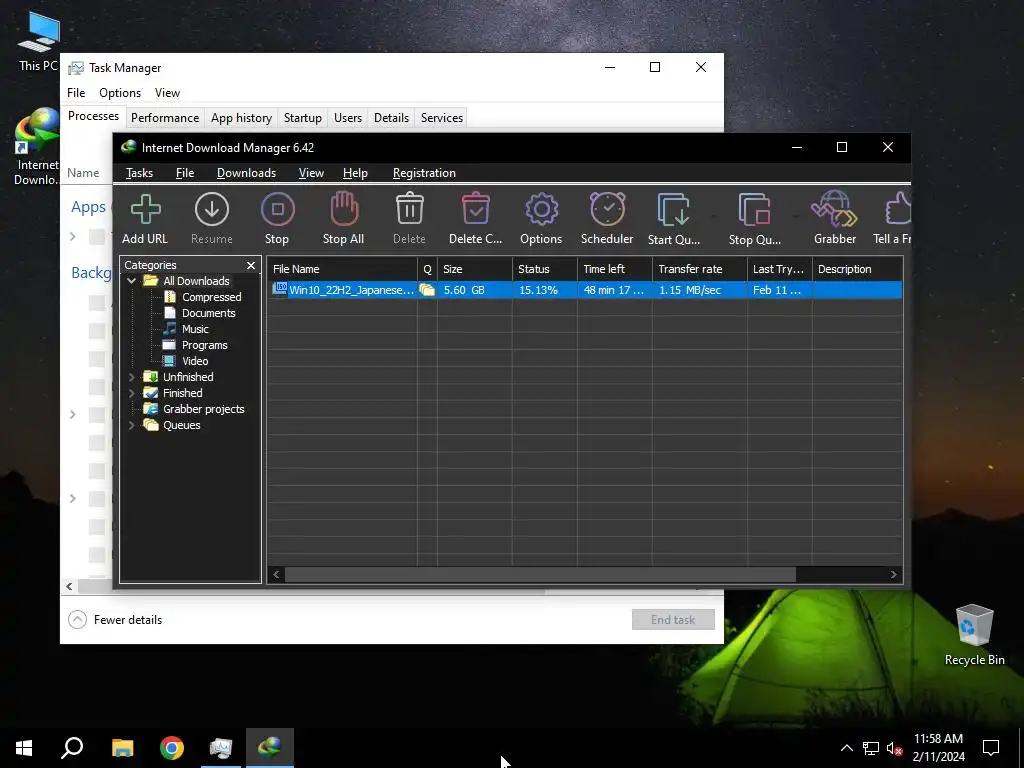Open the Details tab in Task Manager

[391, 118]
